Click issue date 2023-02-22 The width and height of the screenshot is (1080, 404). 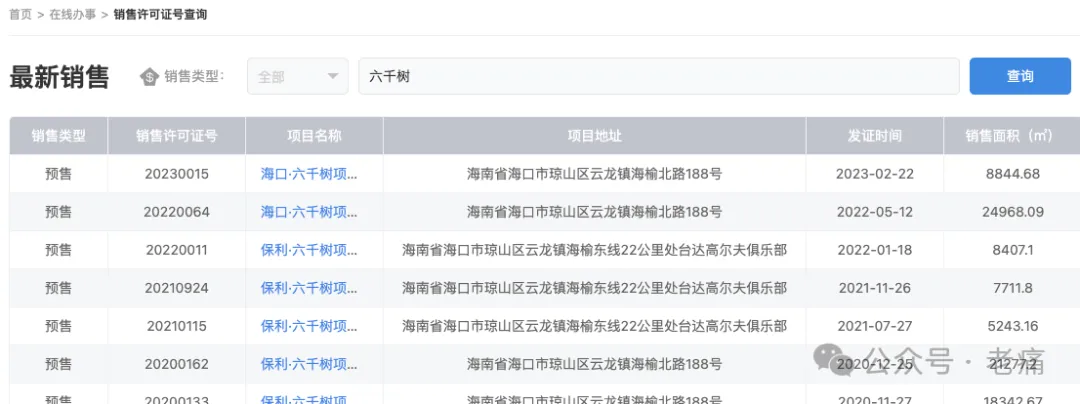(x=875, y=174)
